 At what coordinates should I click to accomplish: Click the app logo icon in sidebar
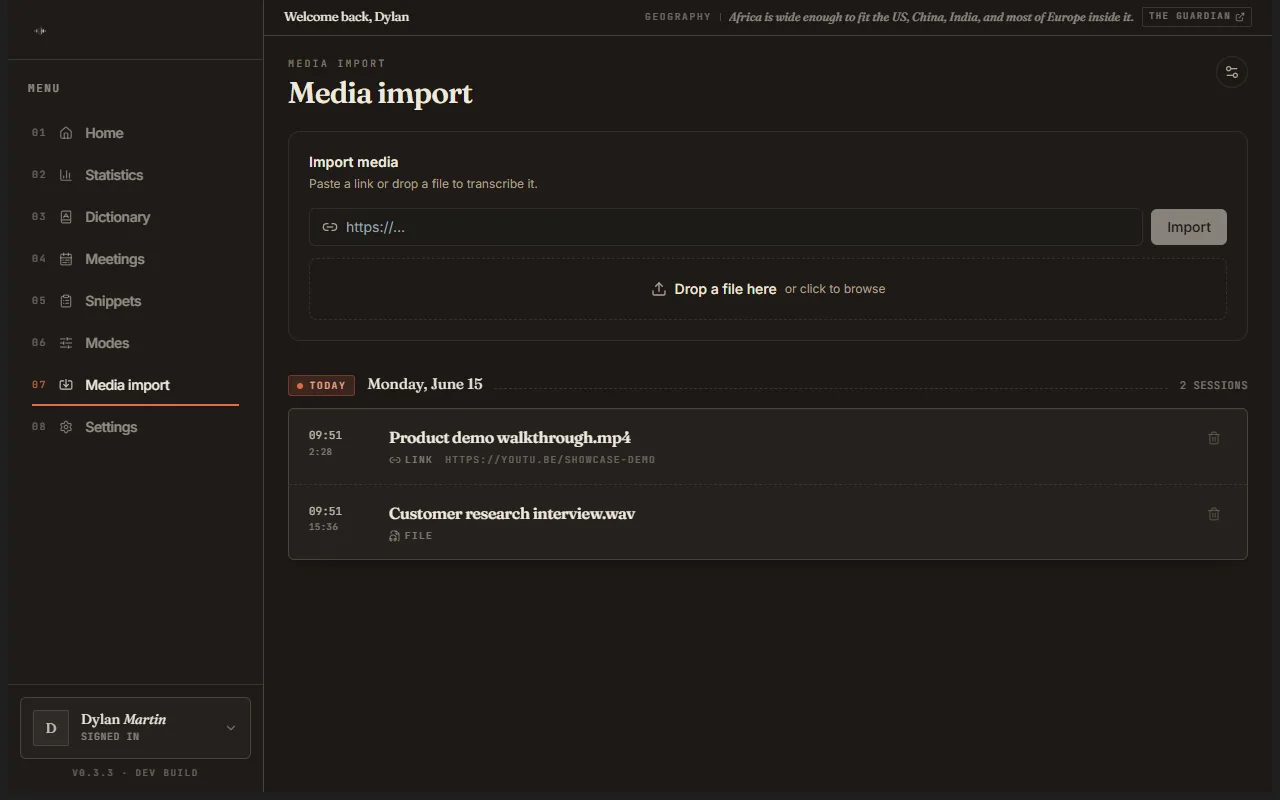click(40, 31)
